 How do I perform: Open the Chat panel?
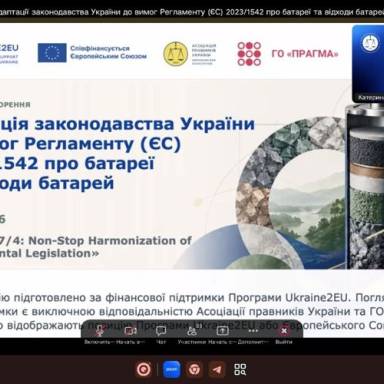coord(161,331)
